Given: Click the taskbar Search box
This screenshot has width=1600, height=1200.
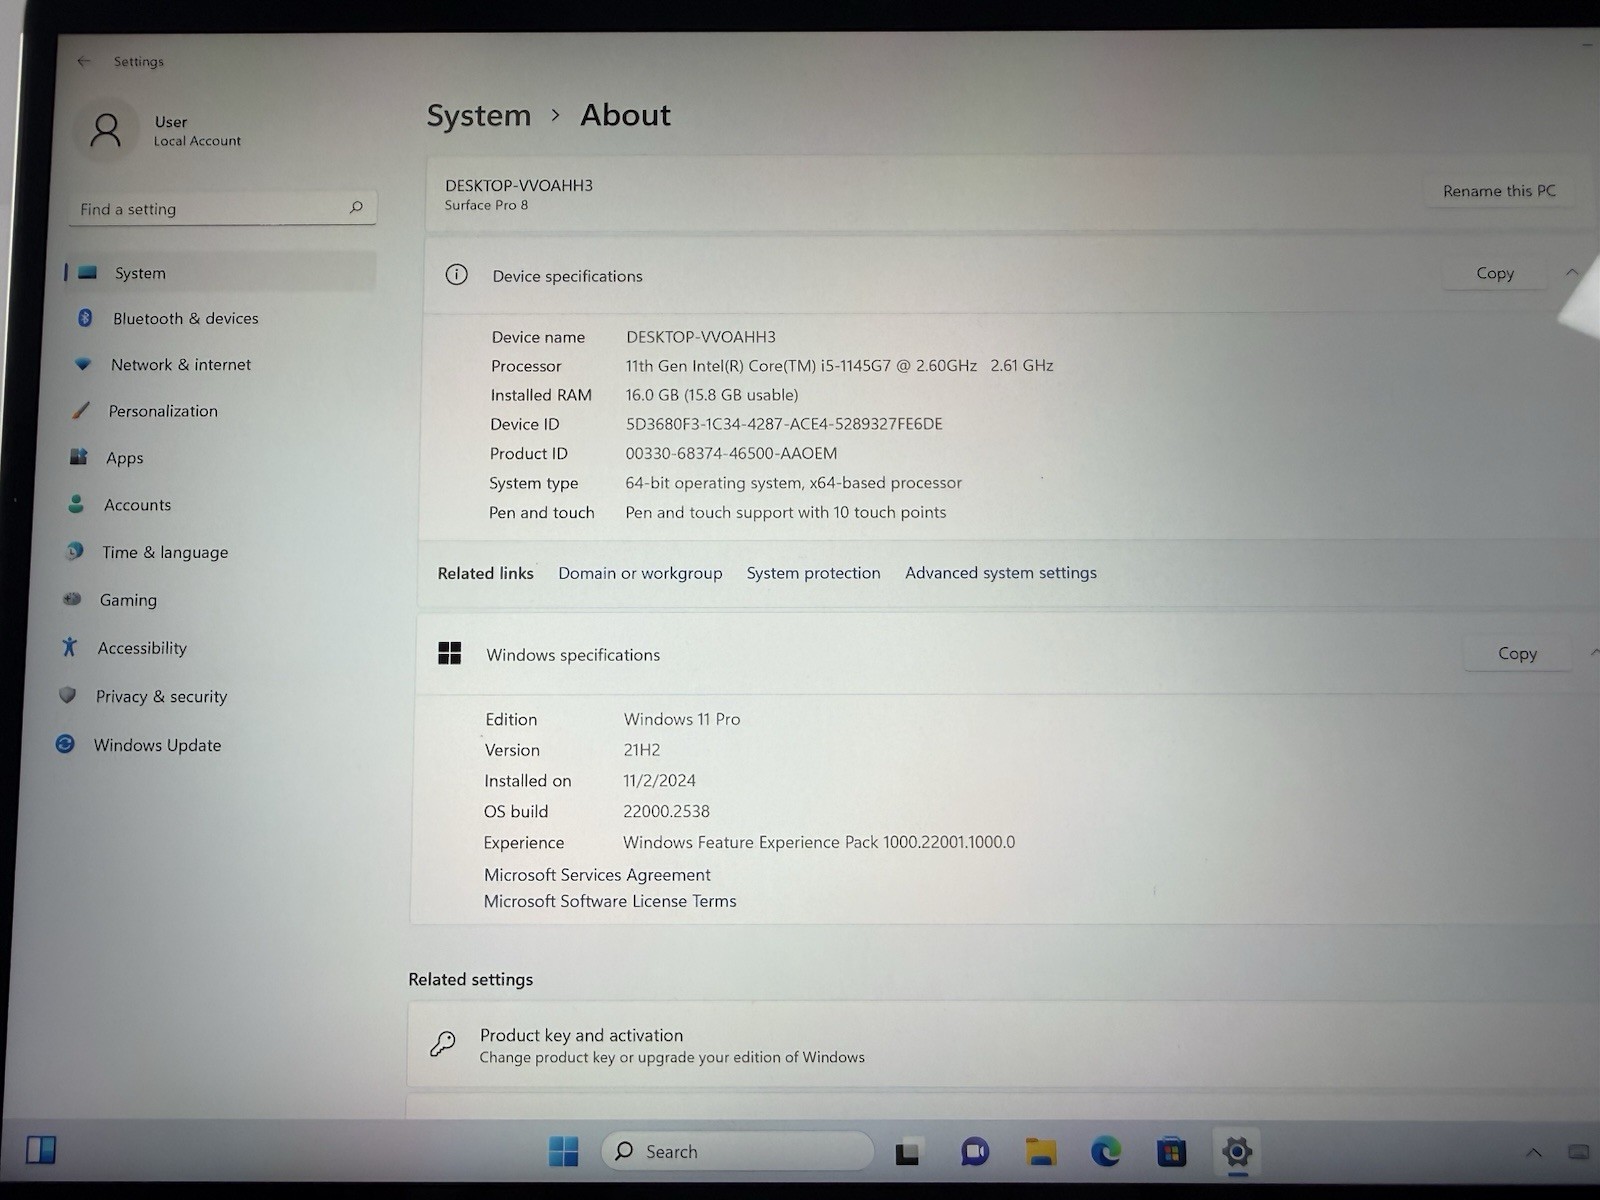Looking at the screenshot, I should [738, 1151].
